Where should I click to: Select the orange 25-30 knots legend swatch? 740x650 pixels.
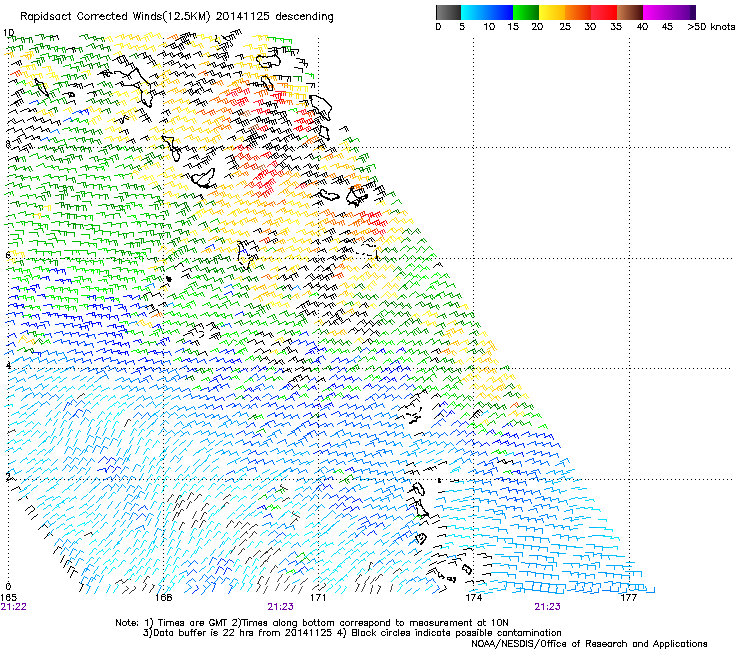tap(578, 12)
